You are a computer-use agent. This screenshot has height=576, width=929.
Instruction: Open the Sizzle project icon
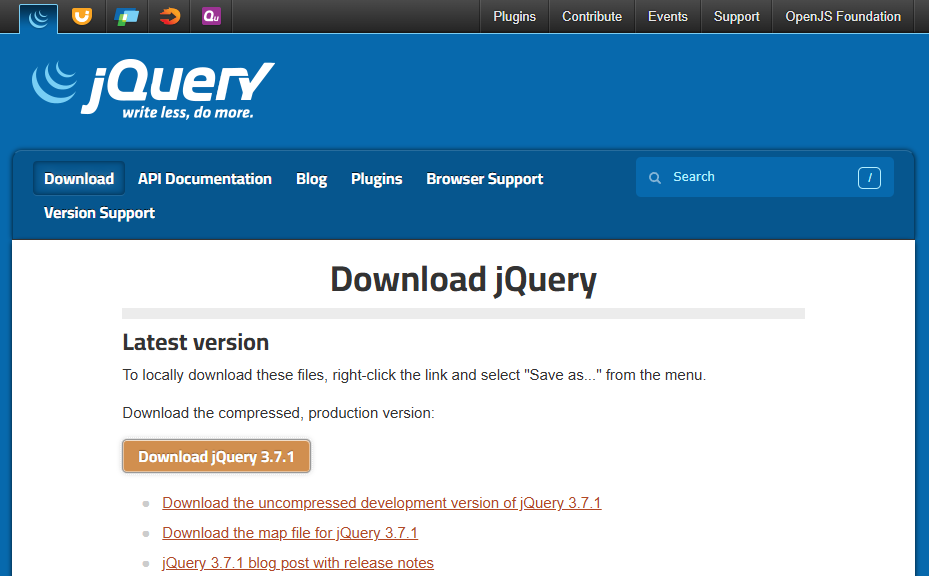coord(170,17)
